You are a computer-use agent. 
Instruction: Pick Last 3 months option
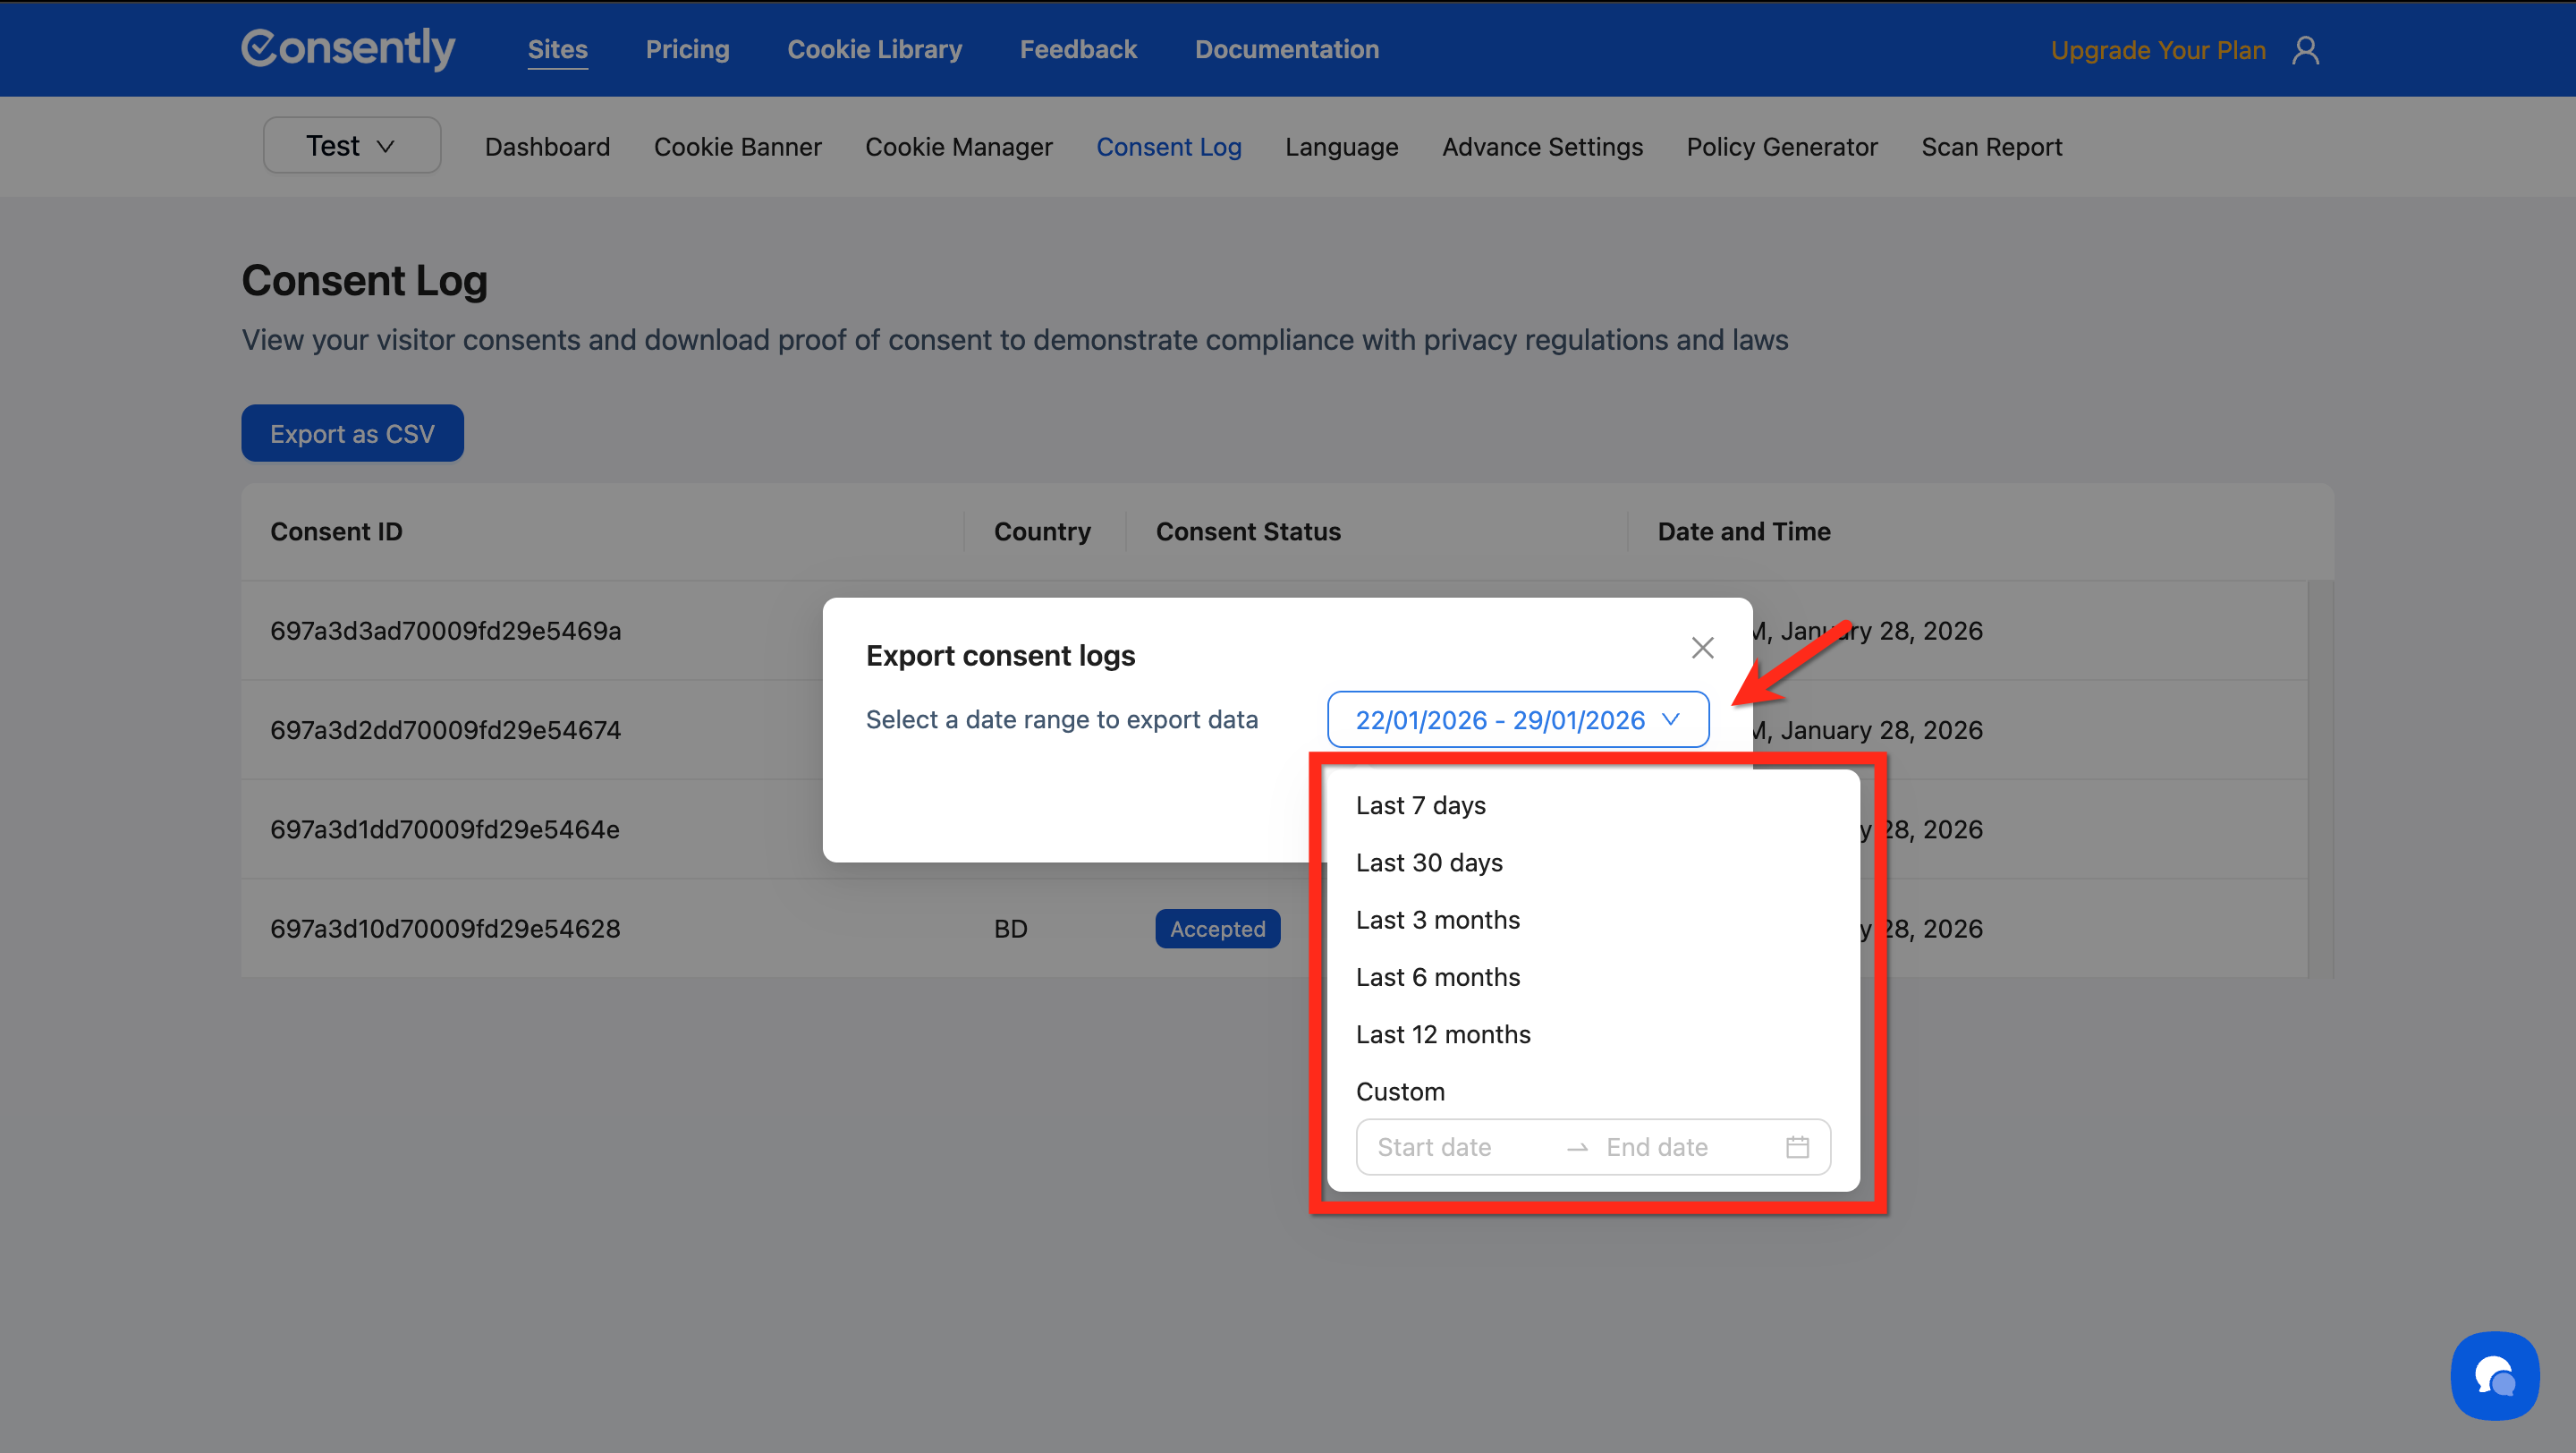(1437, 920)
